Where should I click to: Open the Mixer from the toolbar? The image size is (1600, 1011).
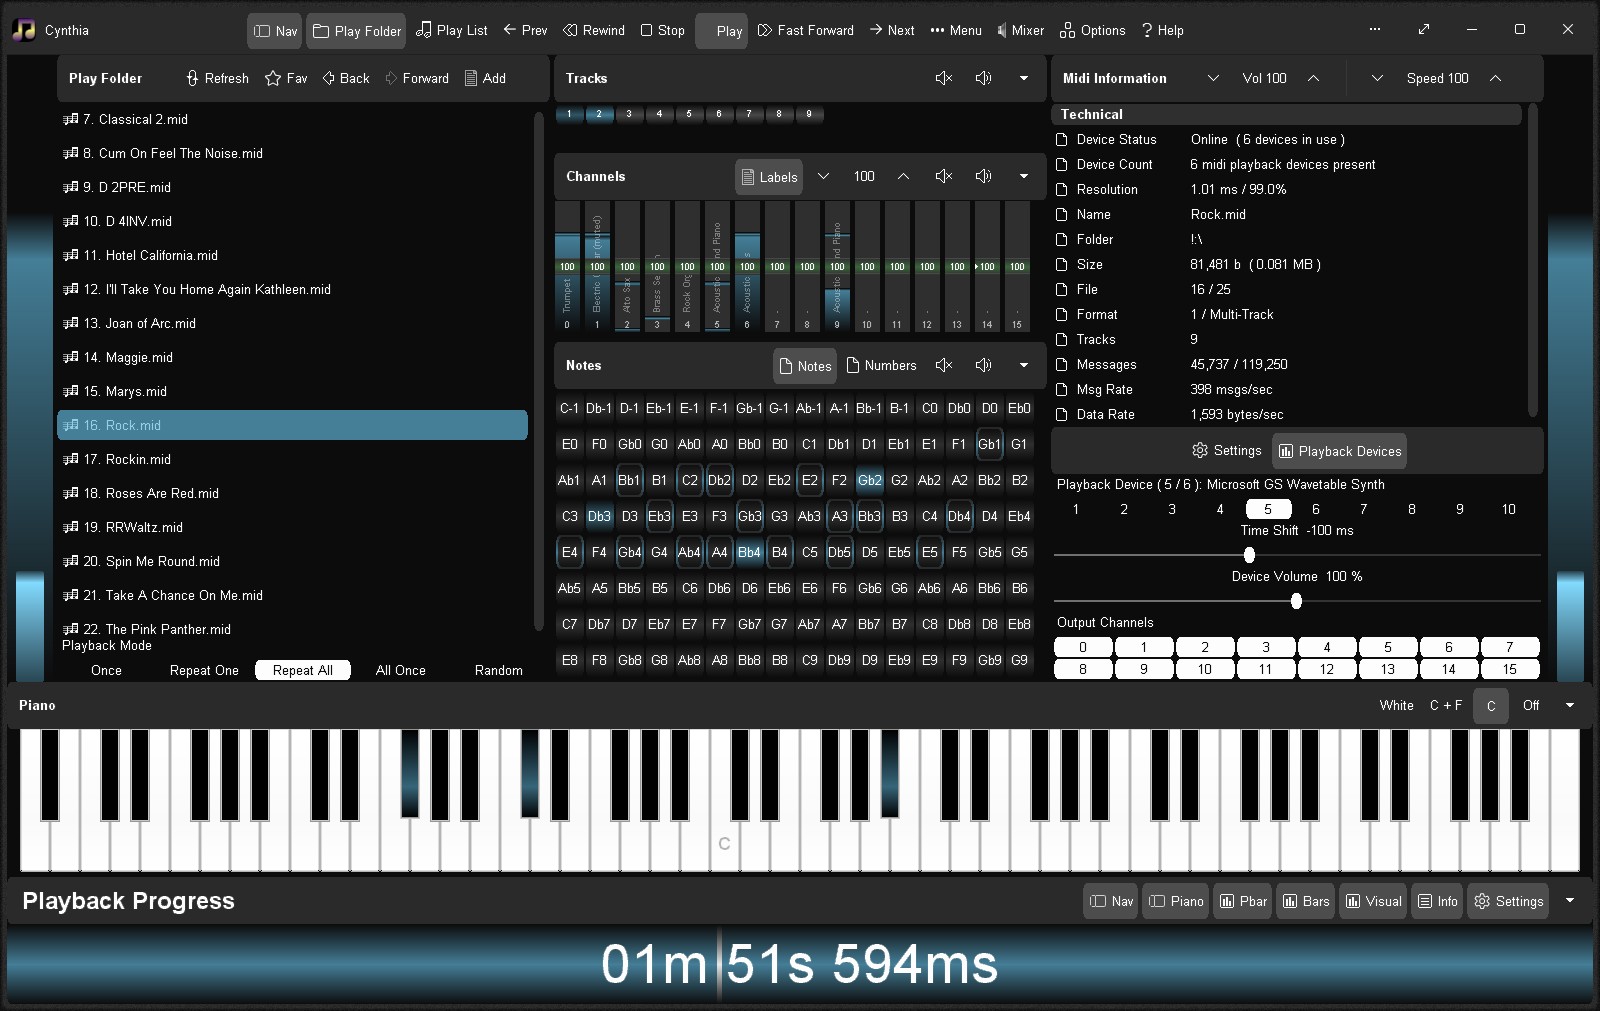pos(1020,30)
